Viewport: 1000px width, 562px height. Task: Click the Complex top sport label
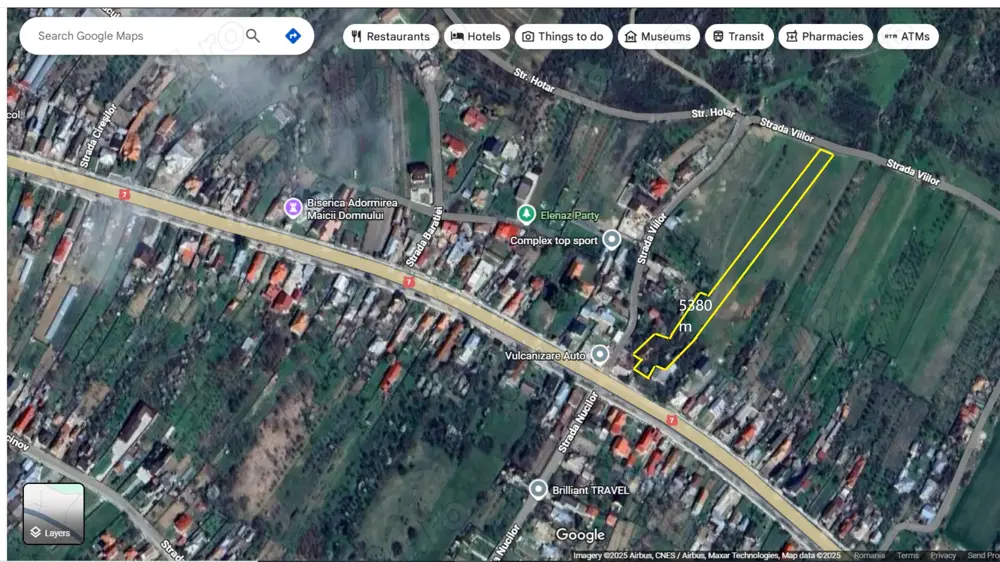click(554, 240)
